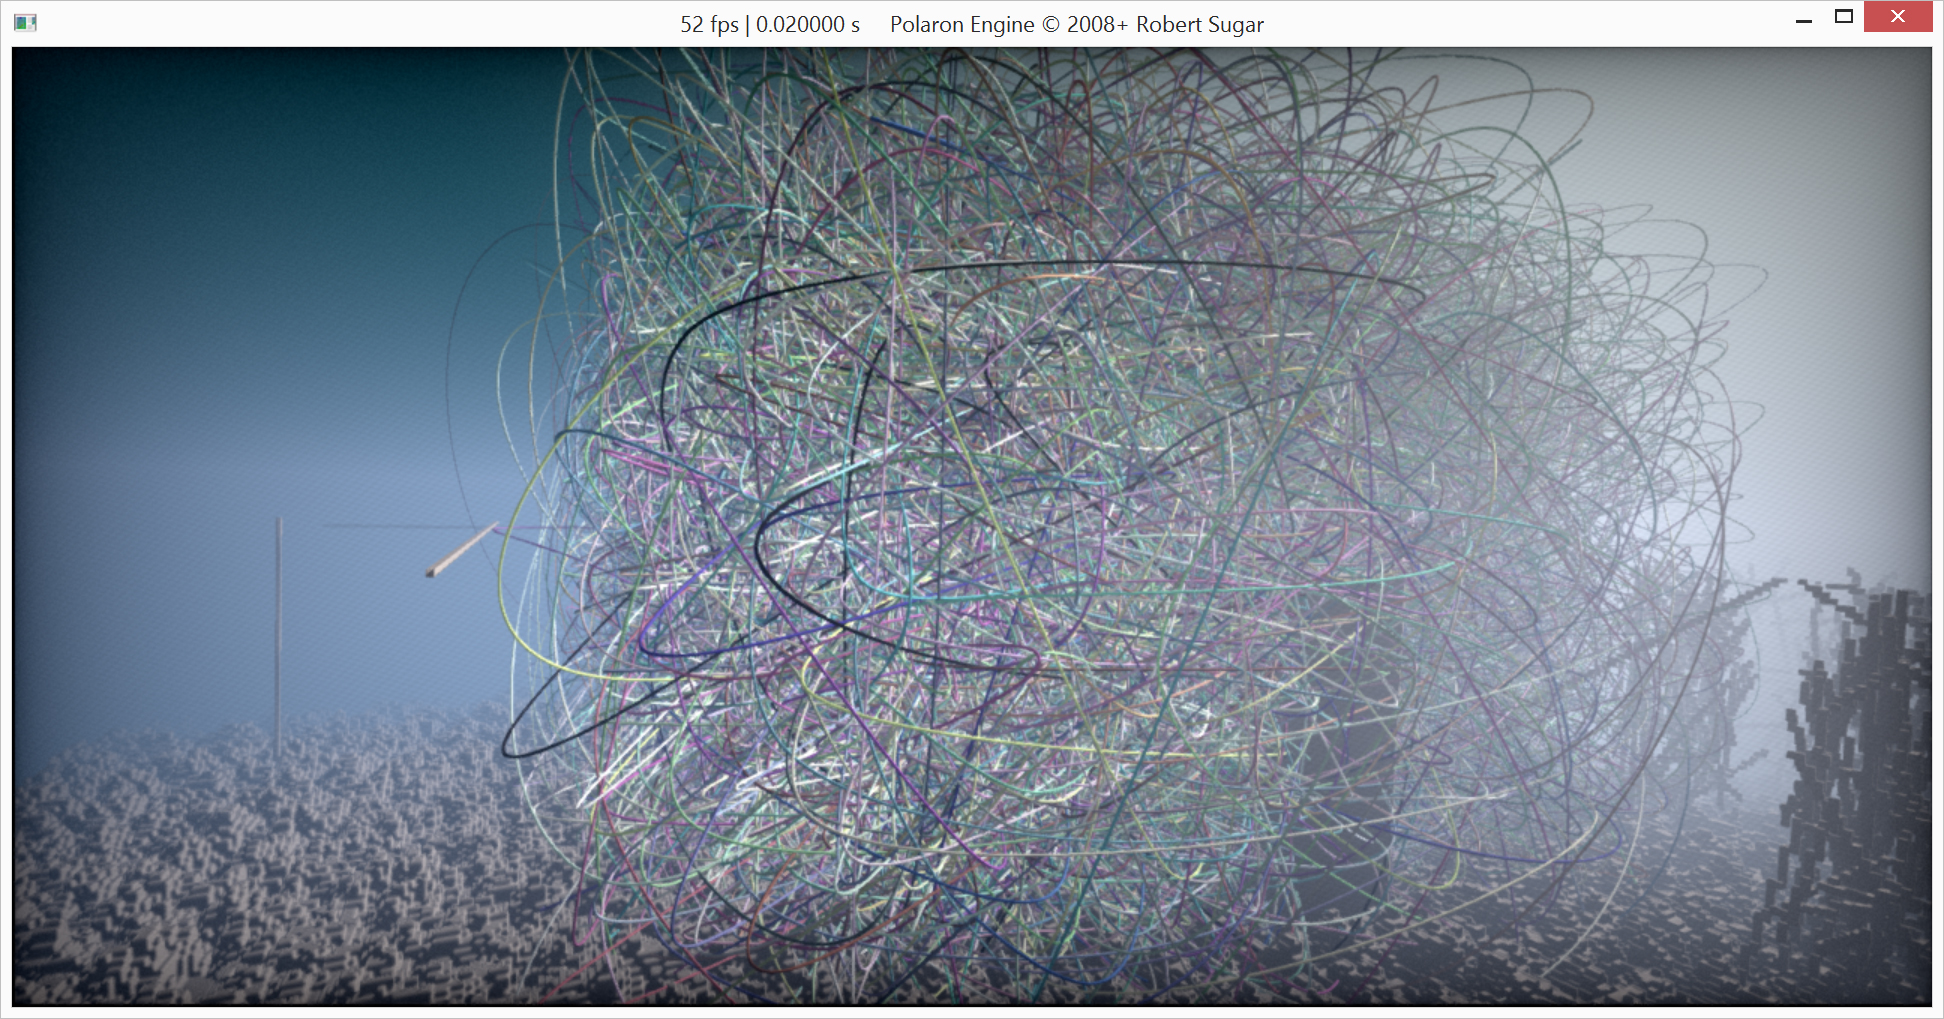Click the "52 fps | 0.020000 s" title text
The image size is (1944, 1019).
(770, 25)
